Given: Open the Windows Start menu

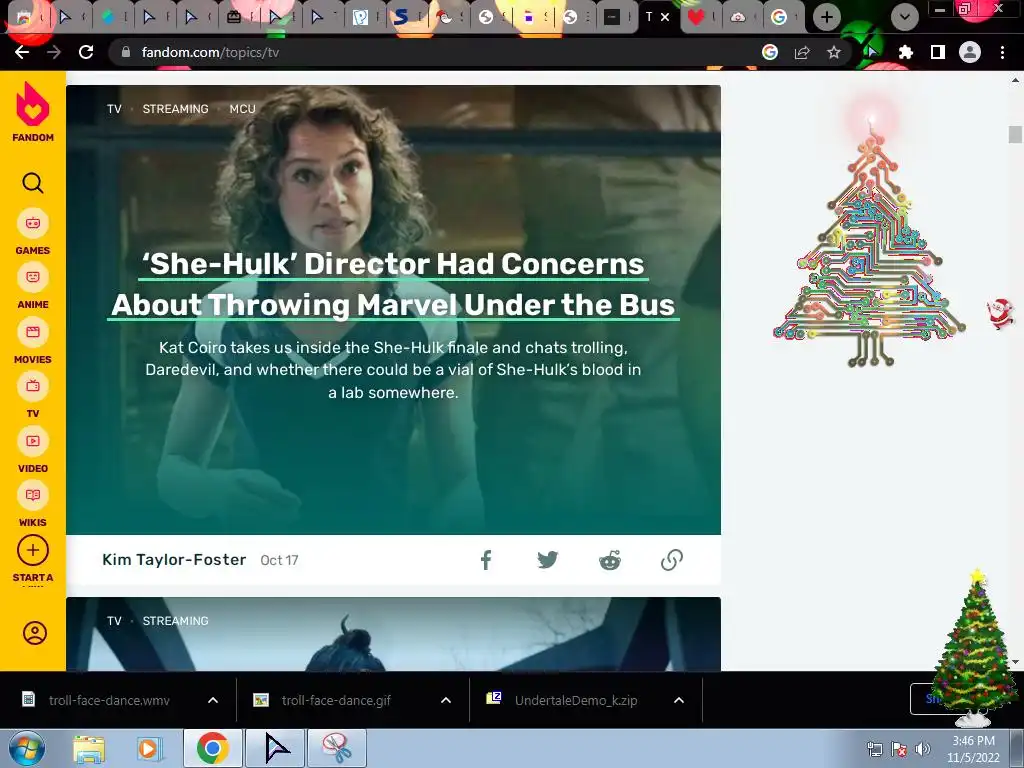Looking at the screenshot, I should tap(27, 748).
